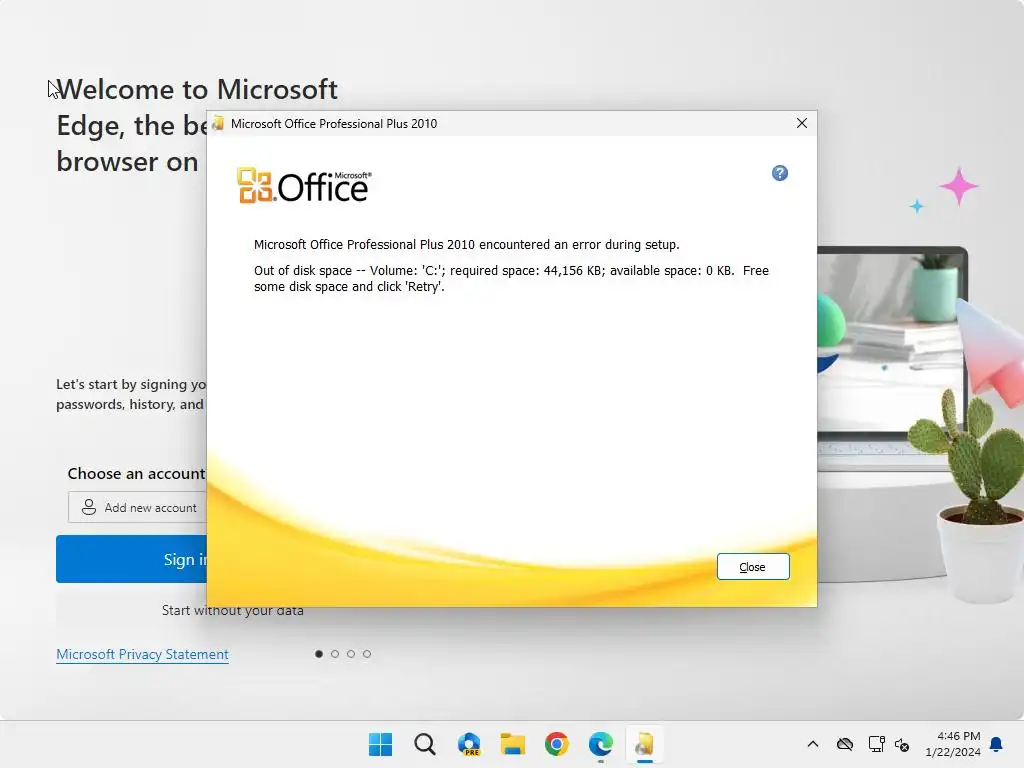This screenshot has height=768, width=1024.
Task: Select the third page indicator dot
Action: (x=351, y=654)
